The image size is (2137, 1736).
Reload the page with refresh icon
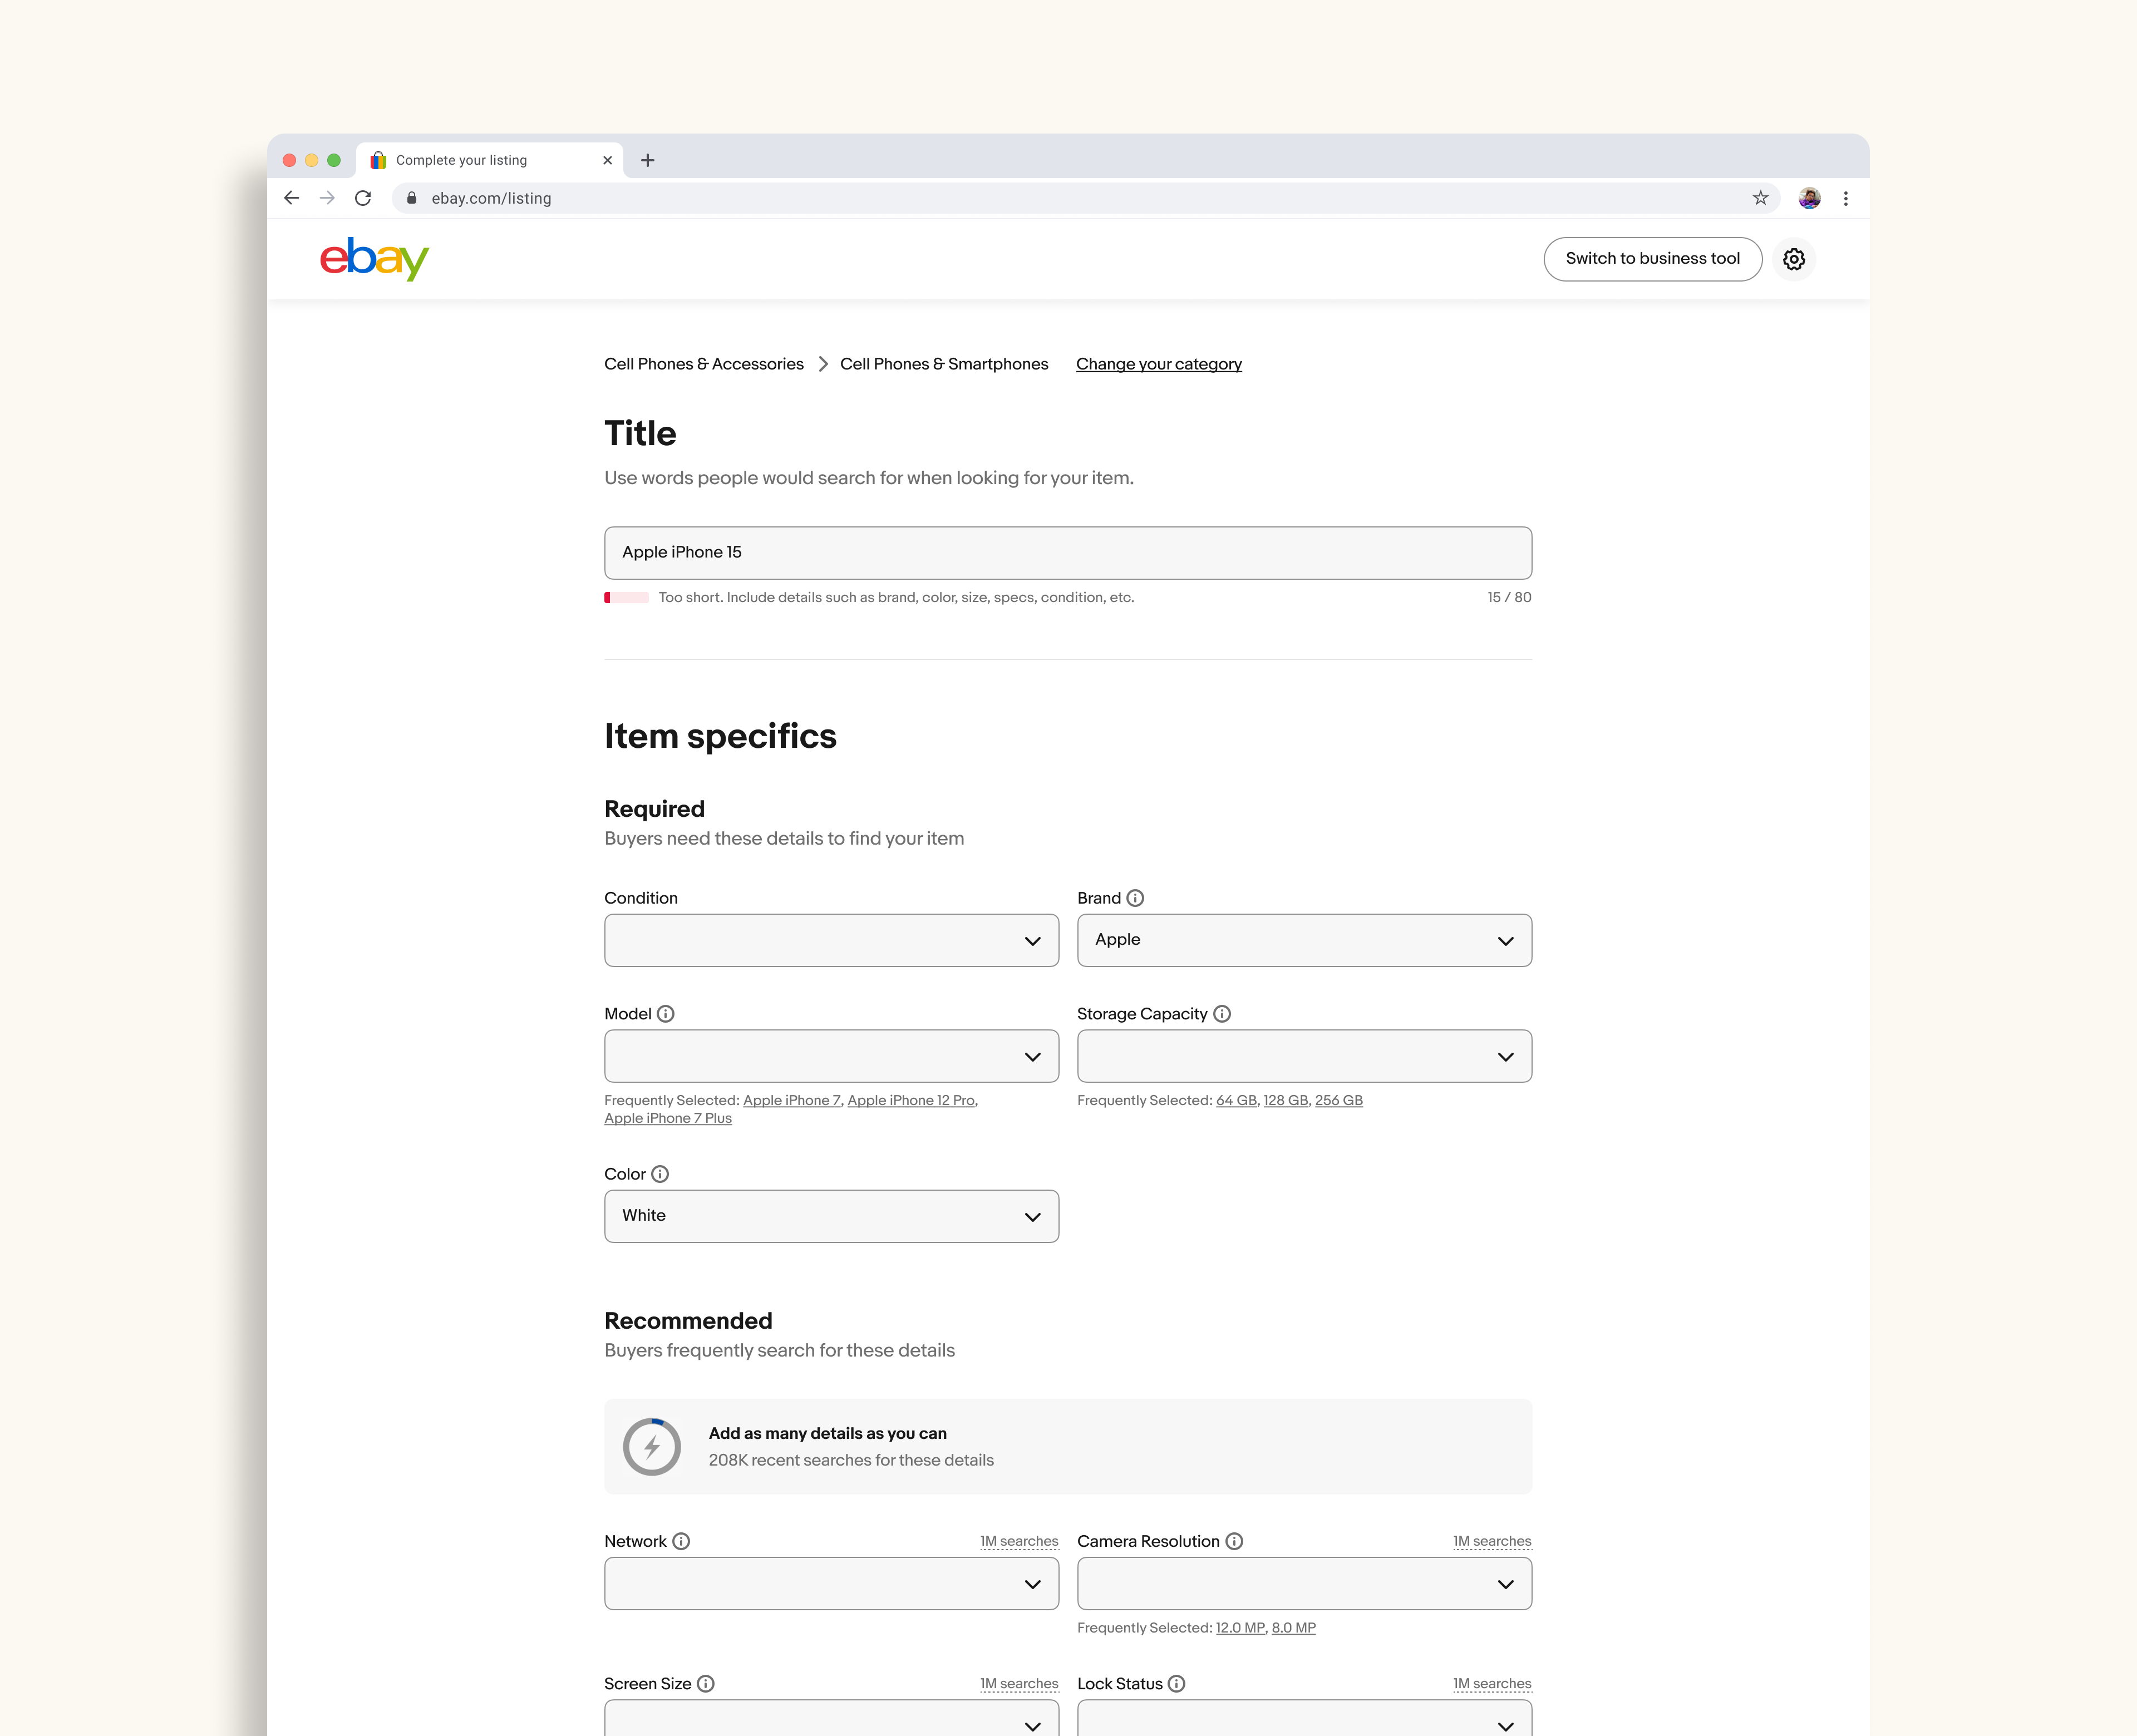coord(363,198)
